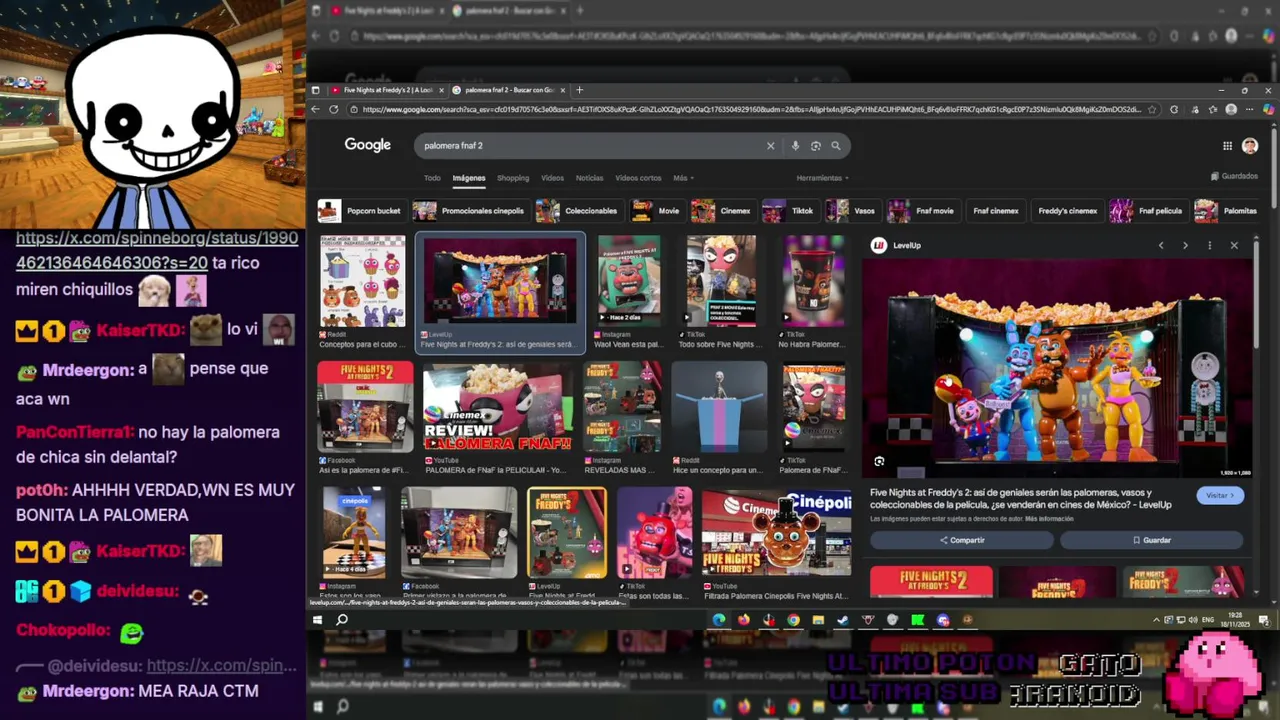The image size is (1280, 720).
Task: Open the x.com spinneborg link in chat
Action: (x=157, y=251)
